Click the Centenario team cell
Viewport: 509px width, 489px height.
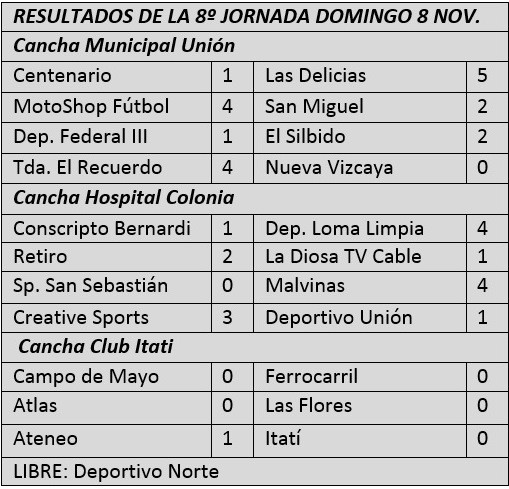point(106,76)
